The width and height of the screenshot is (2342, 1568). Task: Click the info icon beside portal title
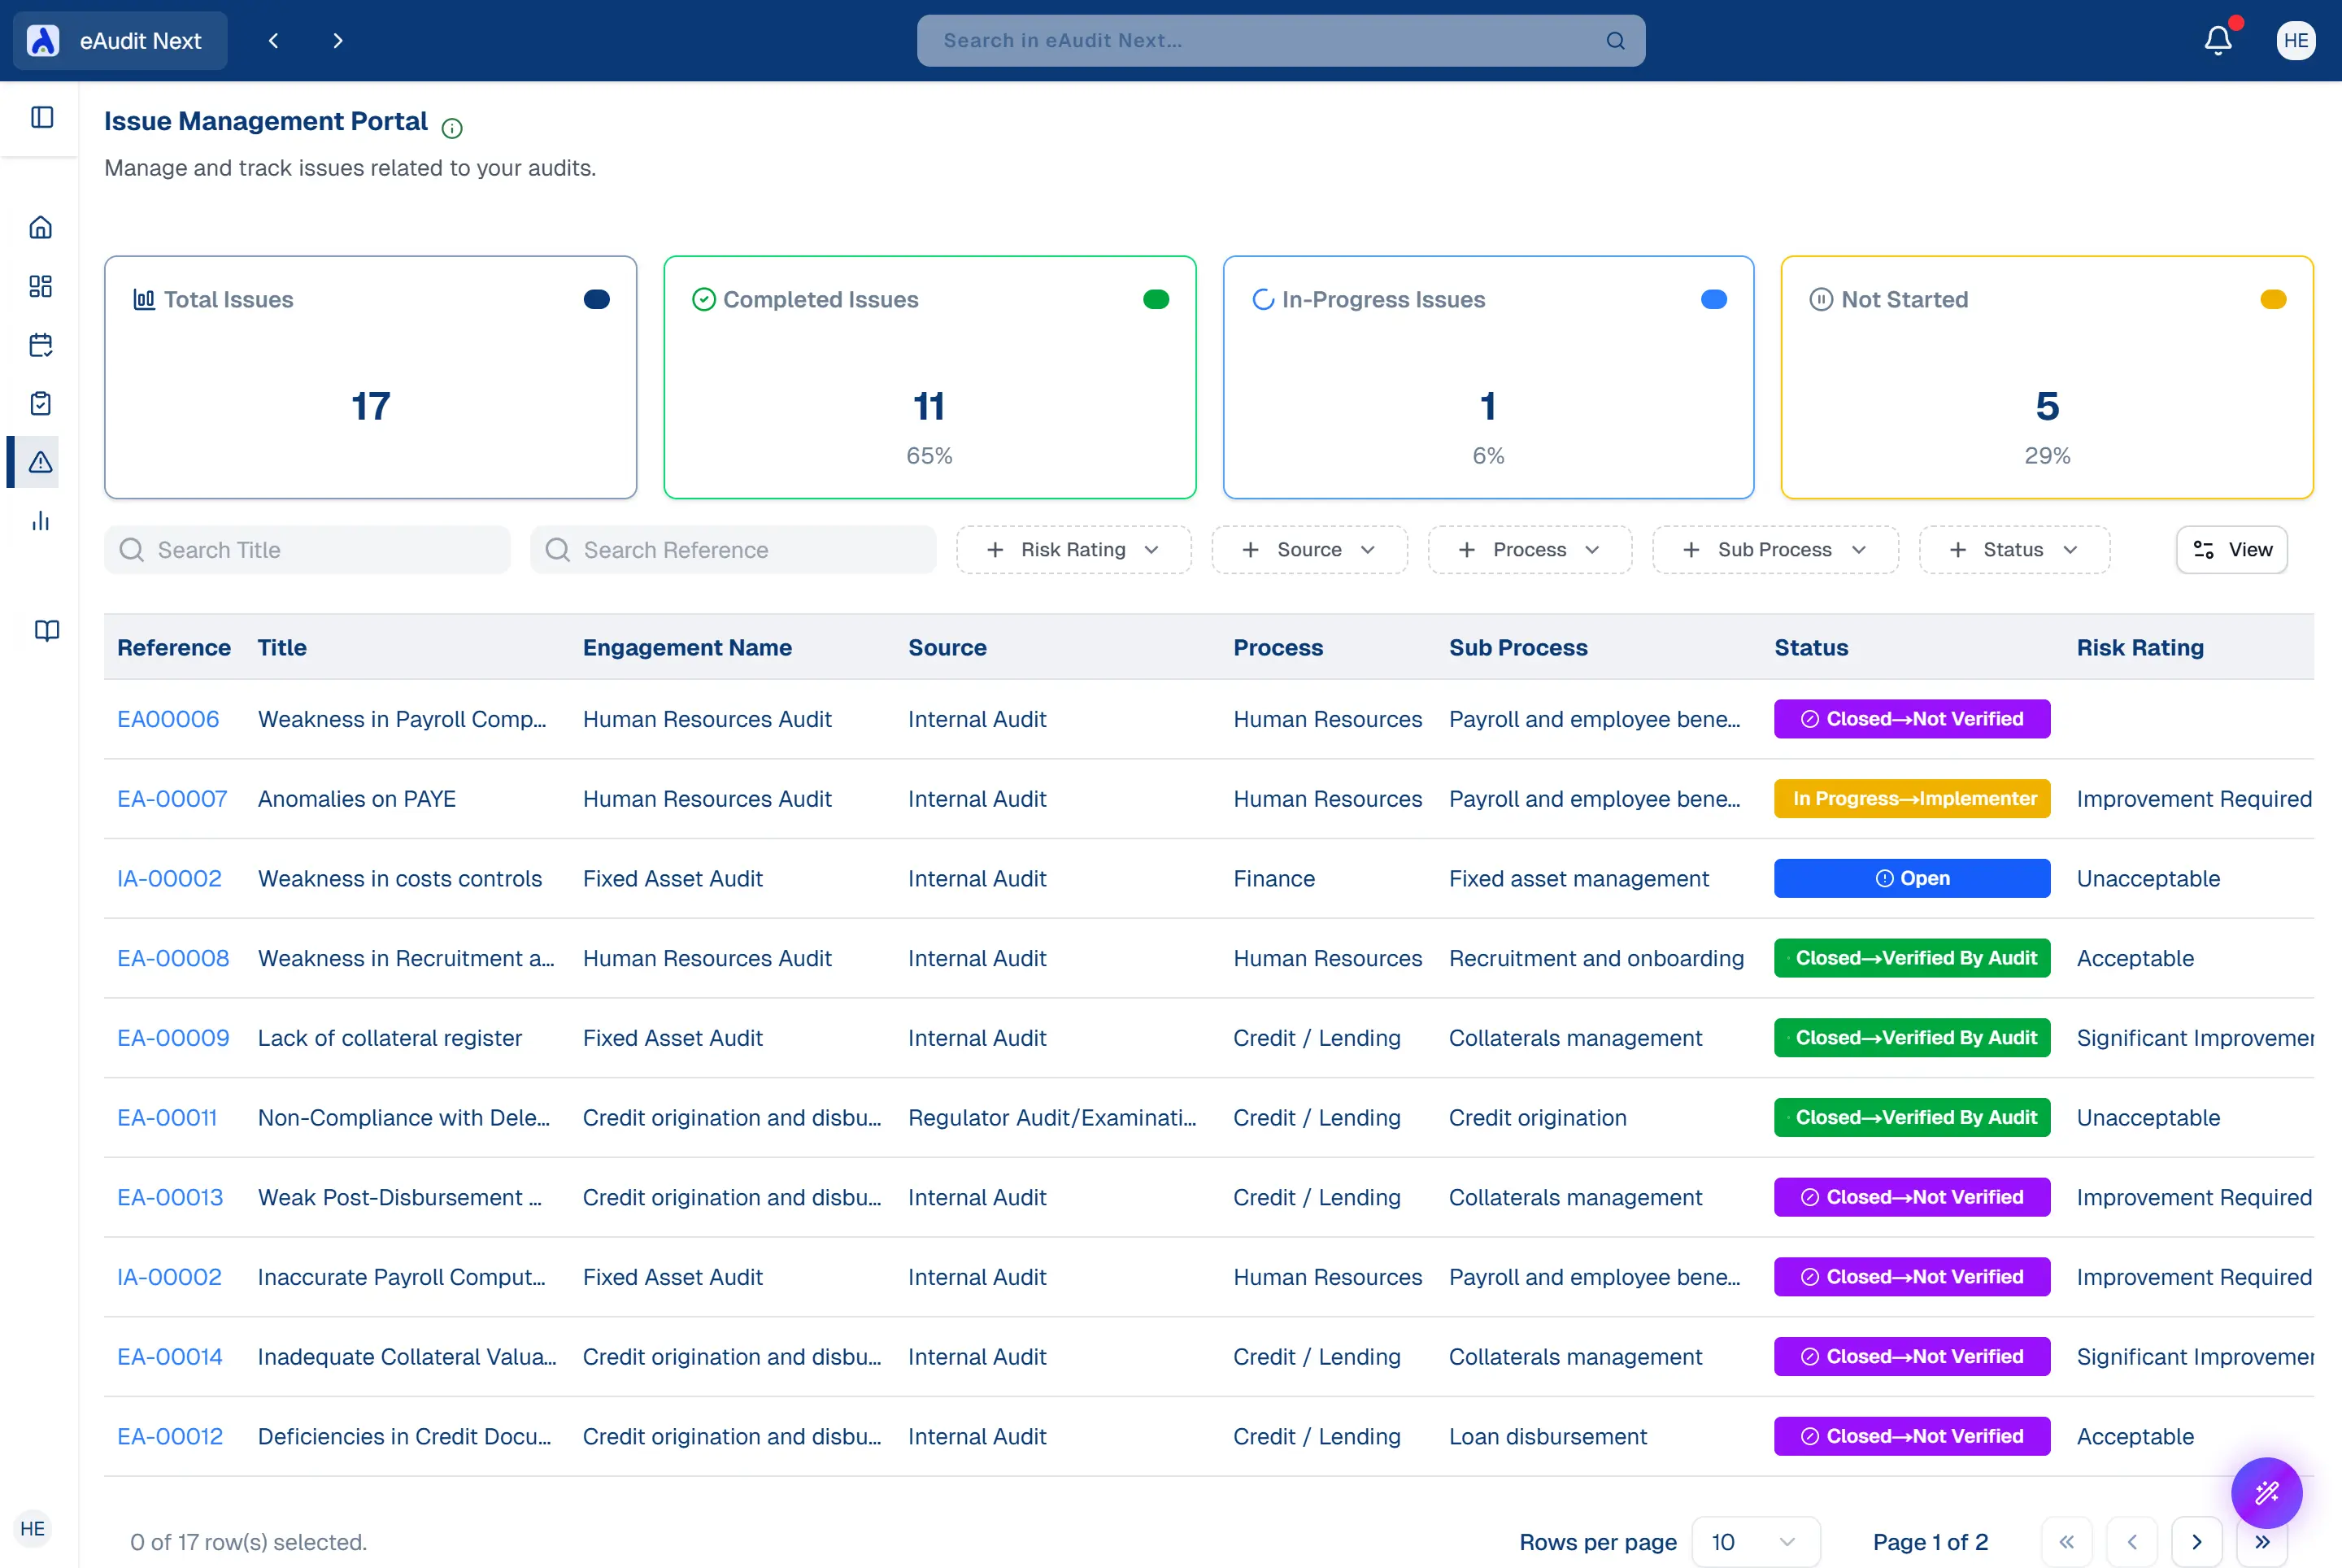point(452,128)
